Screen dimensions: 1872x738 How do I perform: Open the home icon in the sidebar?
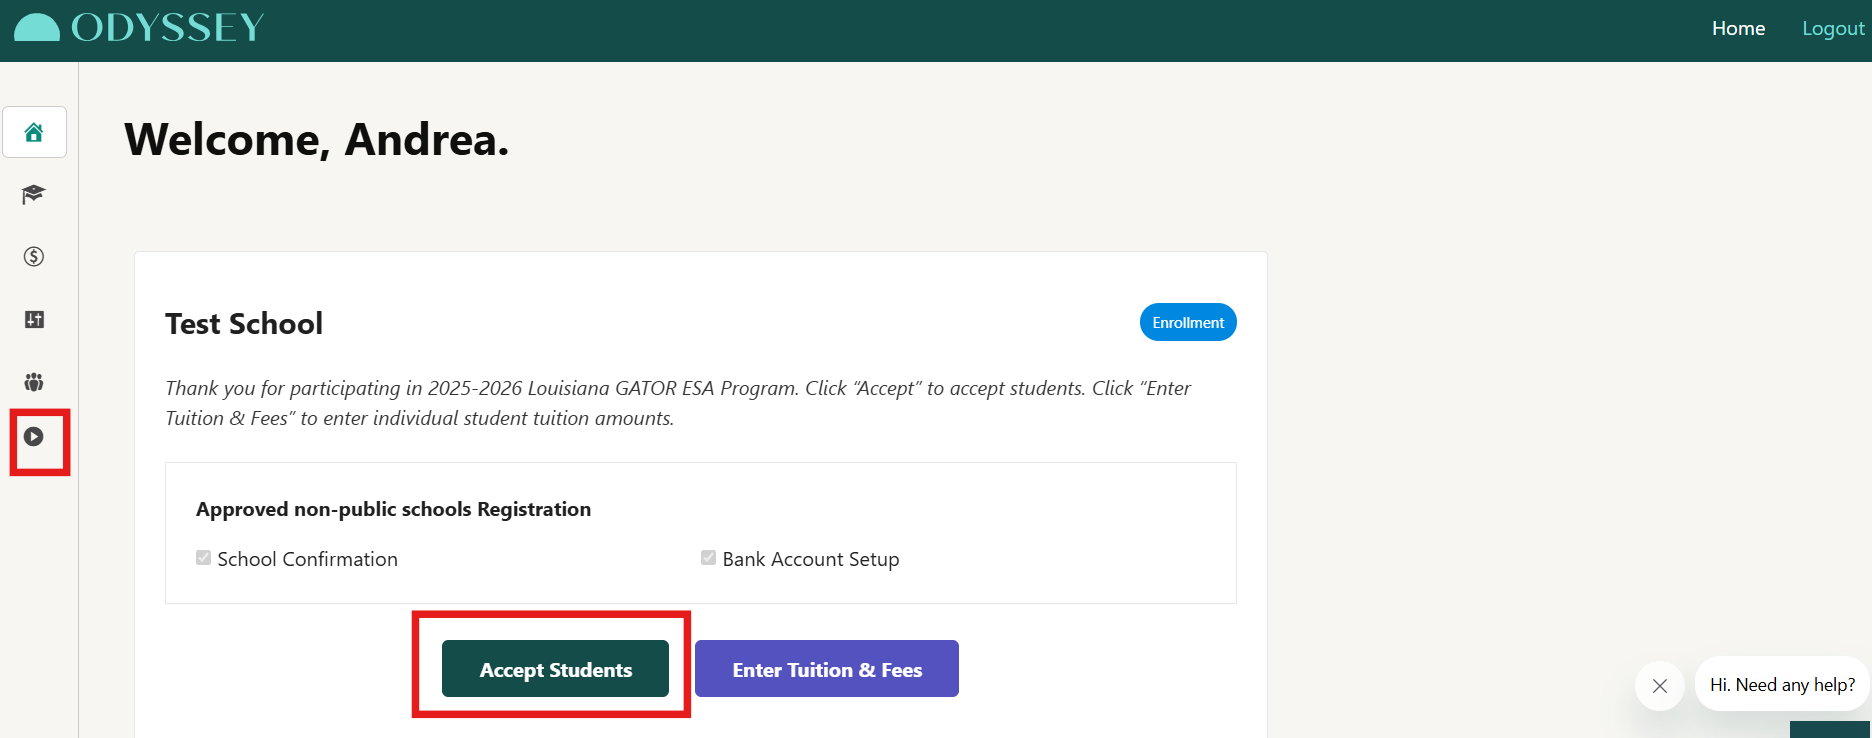[34, 132]
